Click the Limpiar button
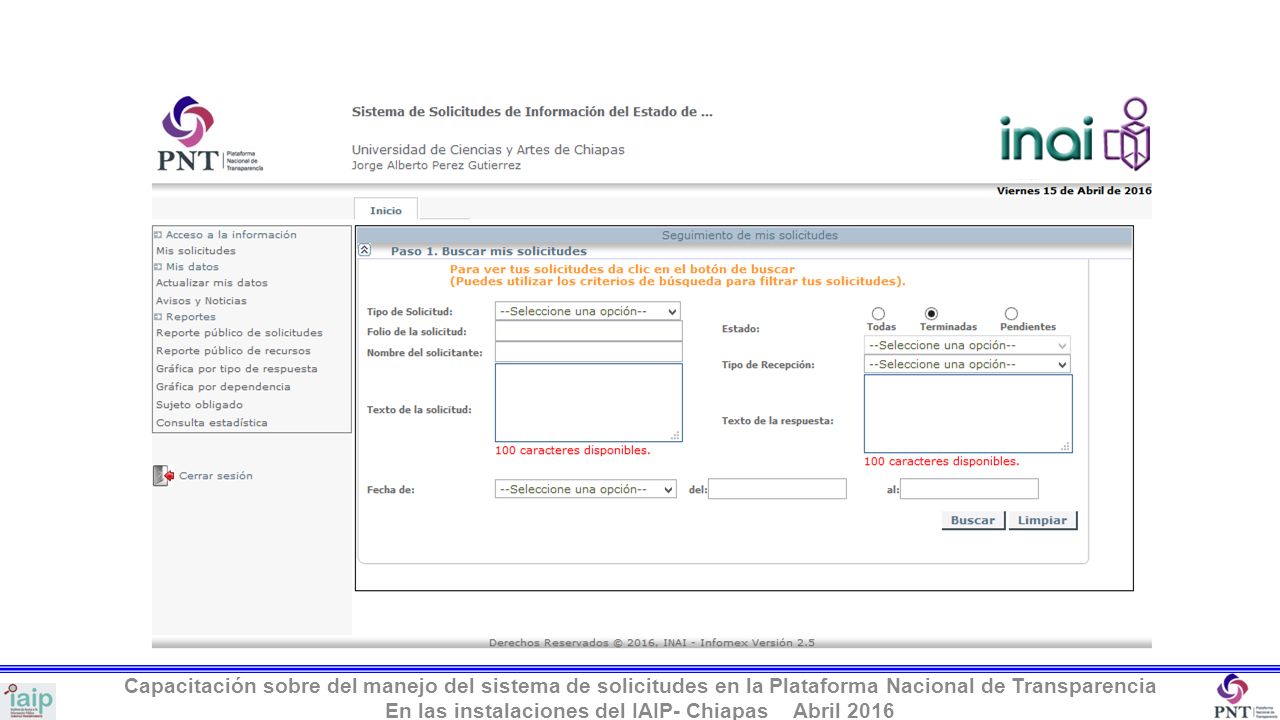 pyautogui.click(x=1043, y=520)
